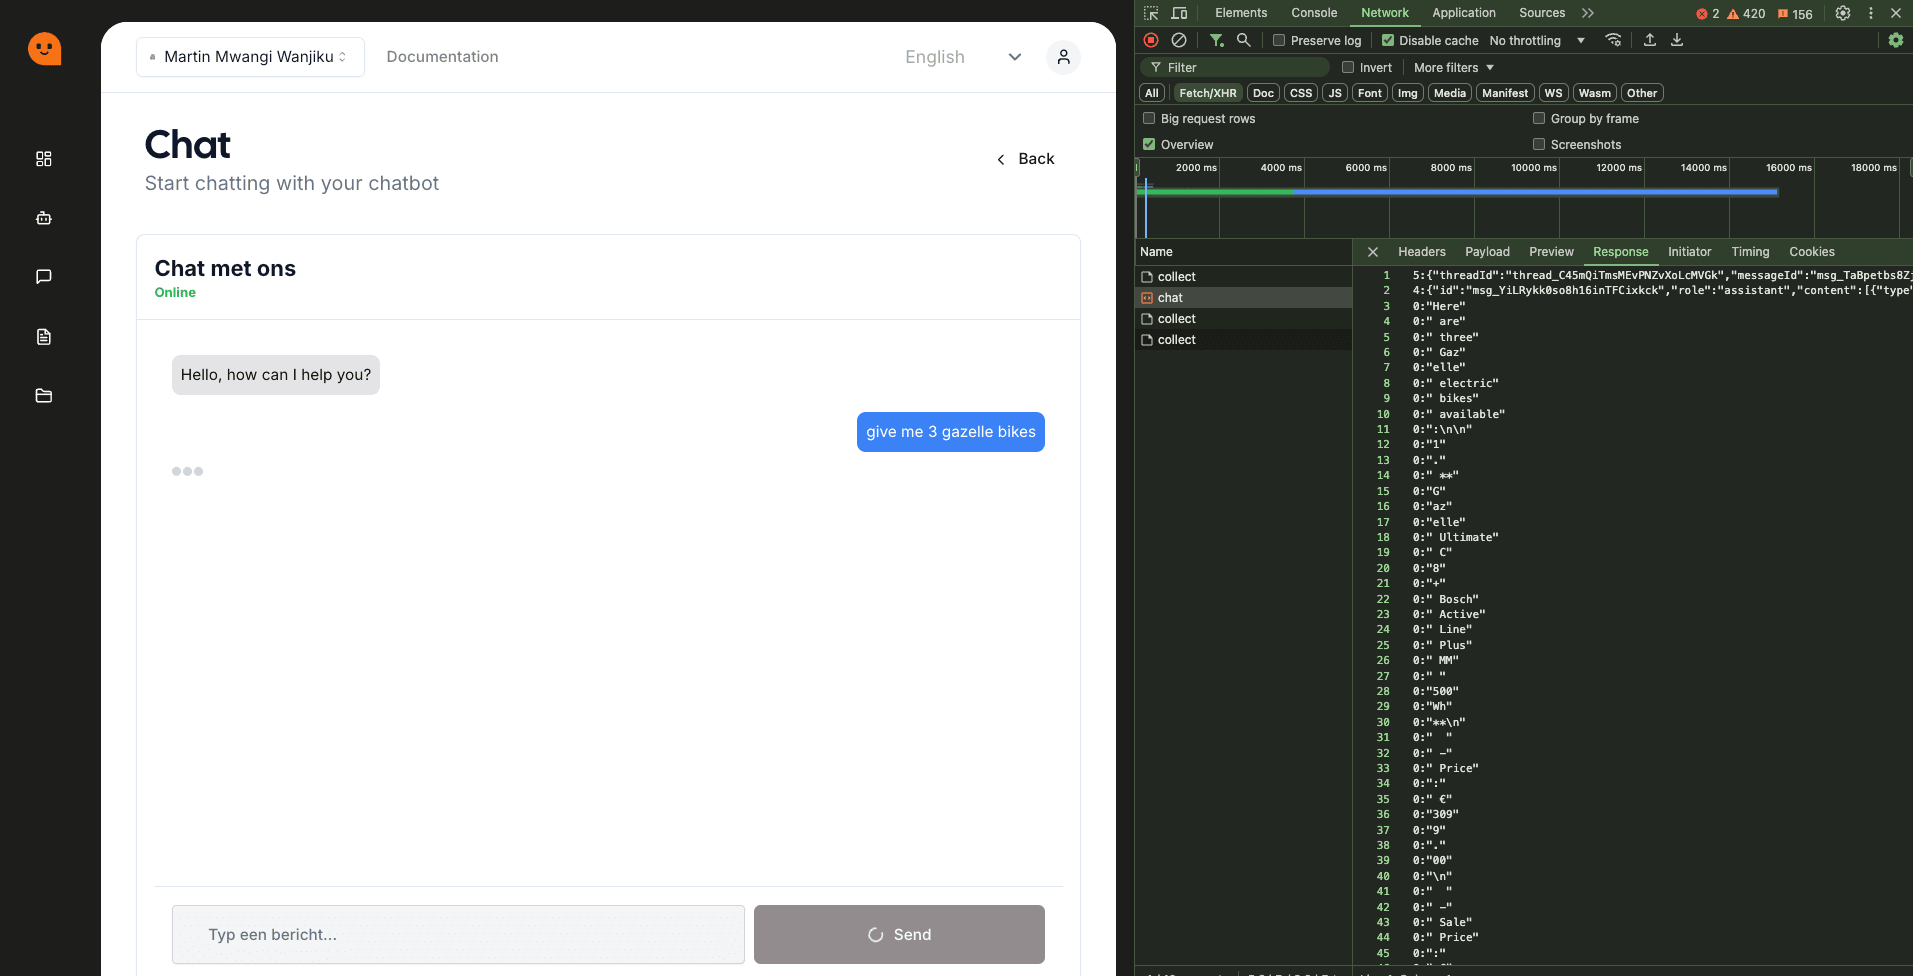Click the red errors count badge
Viewport: 1913px width, 976px height.
coord(1708,14)
